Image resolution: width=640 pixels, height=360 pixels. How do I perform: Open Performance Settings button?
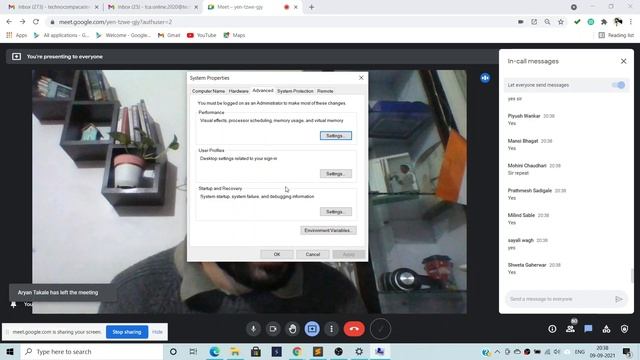336,136
